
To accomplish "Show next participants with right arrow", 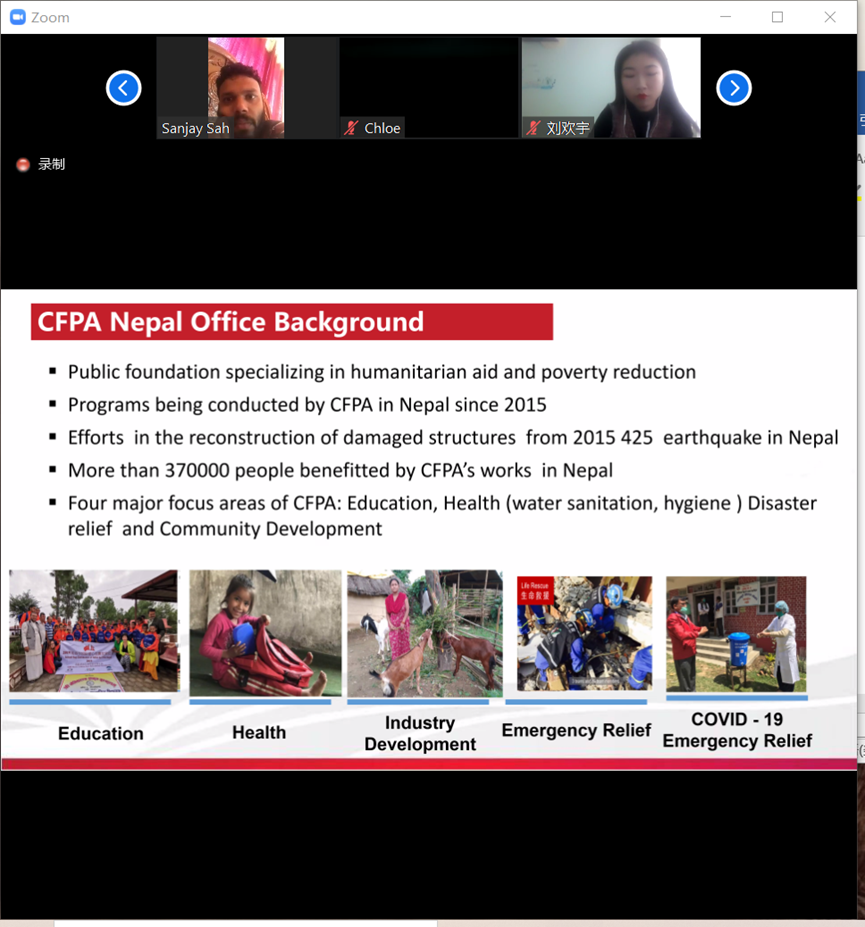I will 733,88.
